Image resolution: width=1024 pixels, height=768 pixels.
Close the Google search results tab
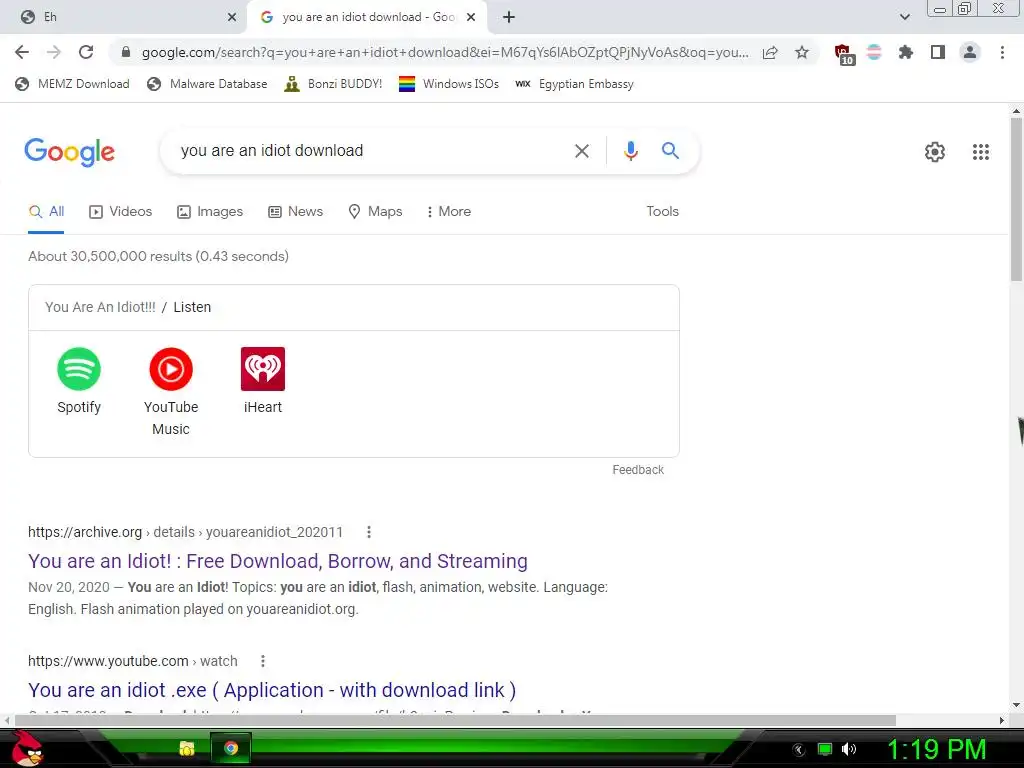click(x=471, y=17)
